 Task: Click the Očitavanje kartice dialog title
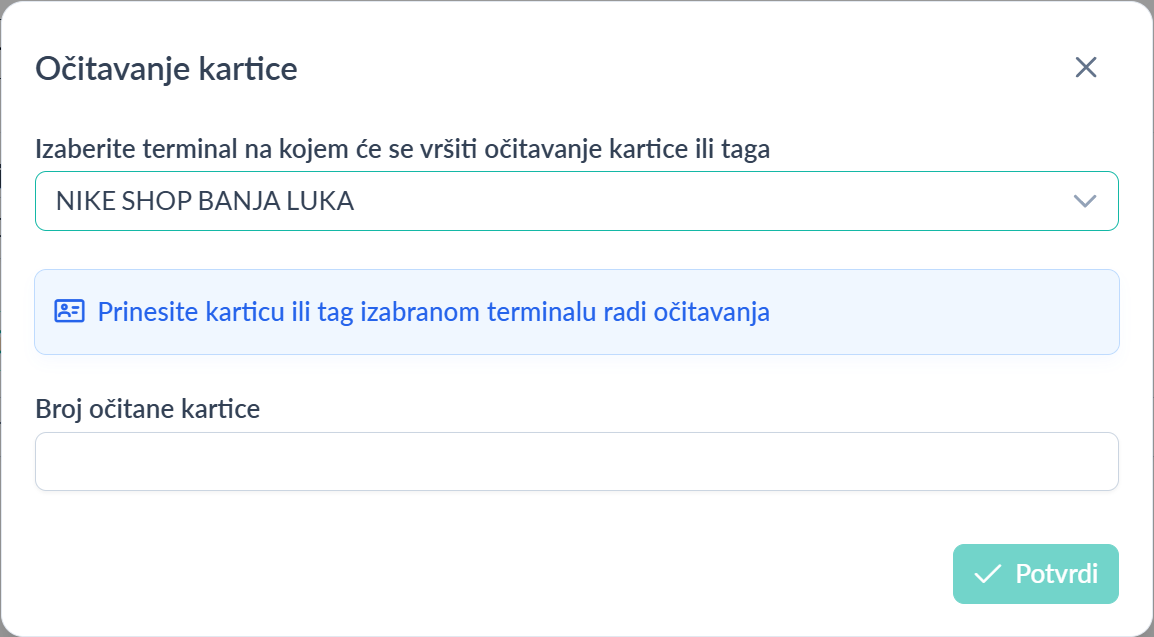coord(166,69)
